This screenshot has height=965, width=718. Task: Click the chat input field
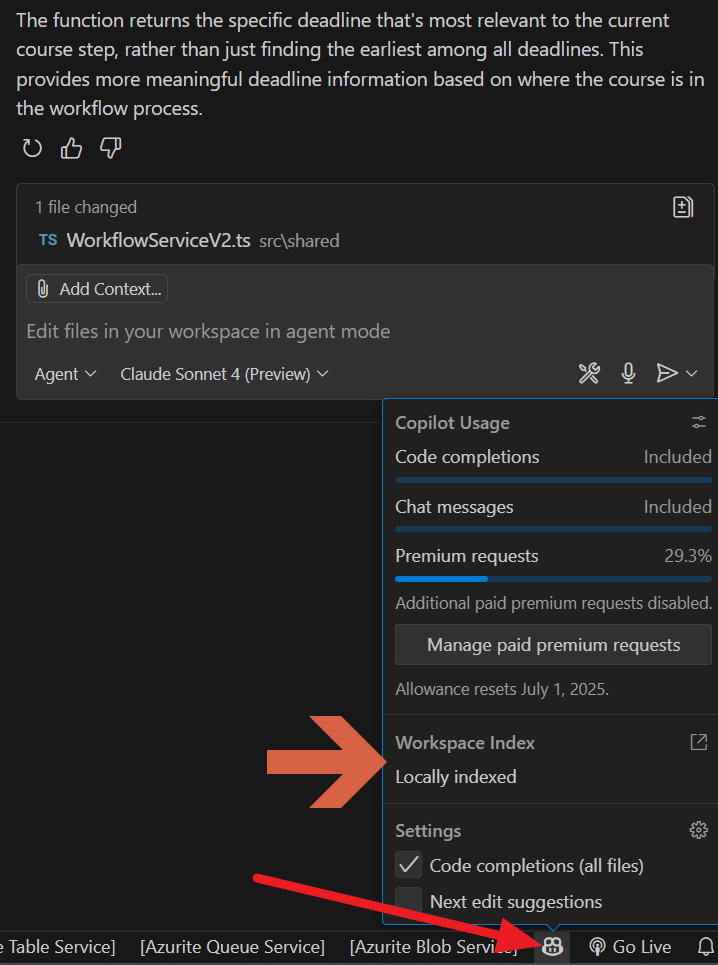[x=300, y=331]
